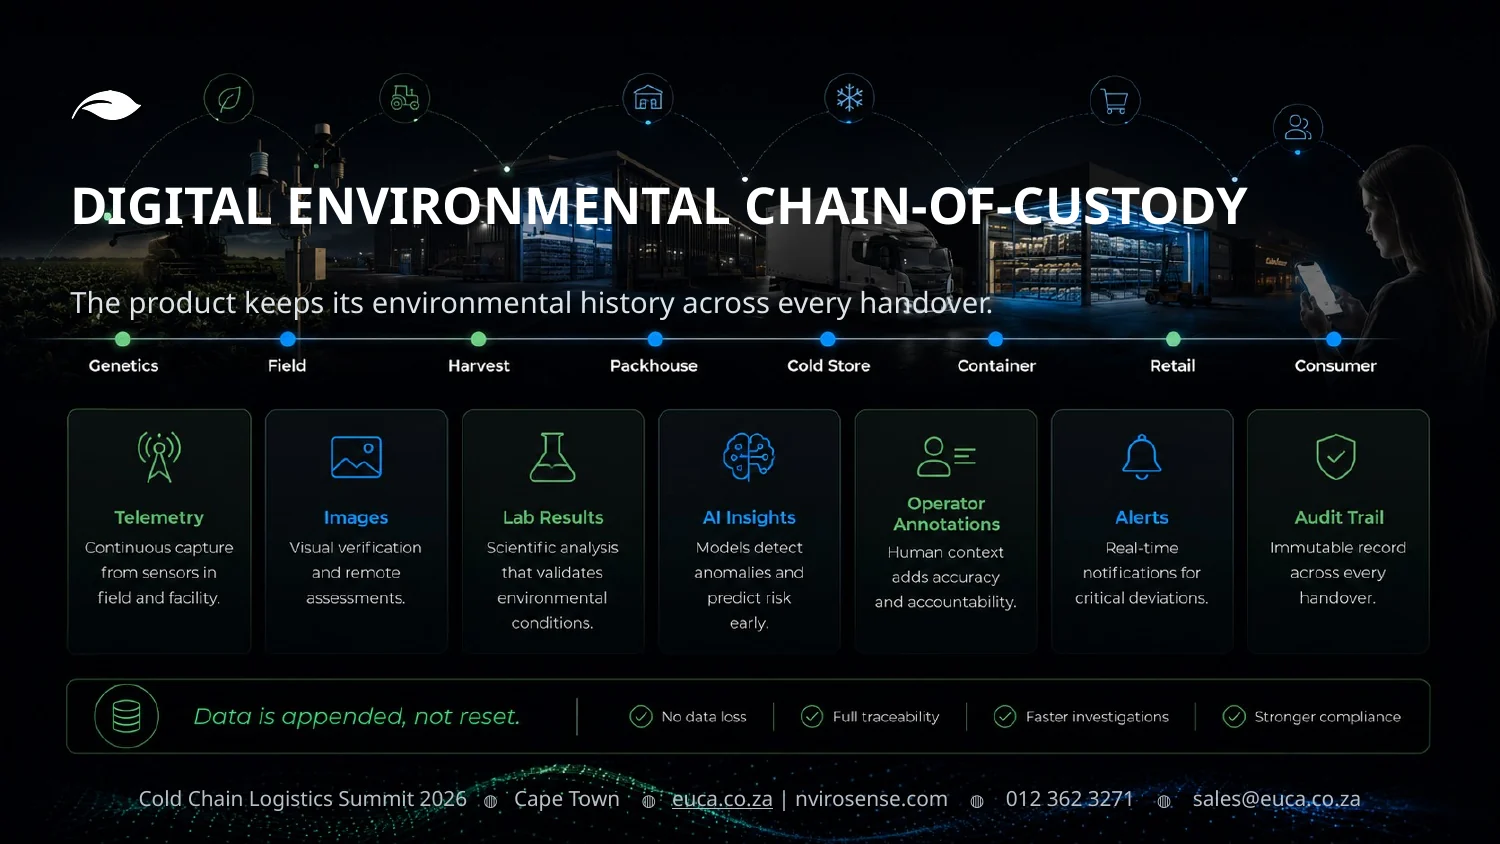Viewport: 1500px width, 844px height.
Task: Click the Images picture icon
Action: pyautogui.click(x=356, y=457)
